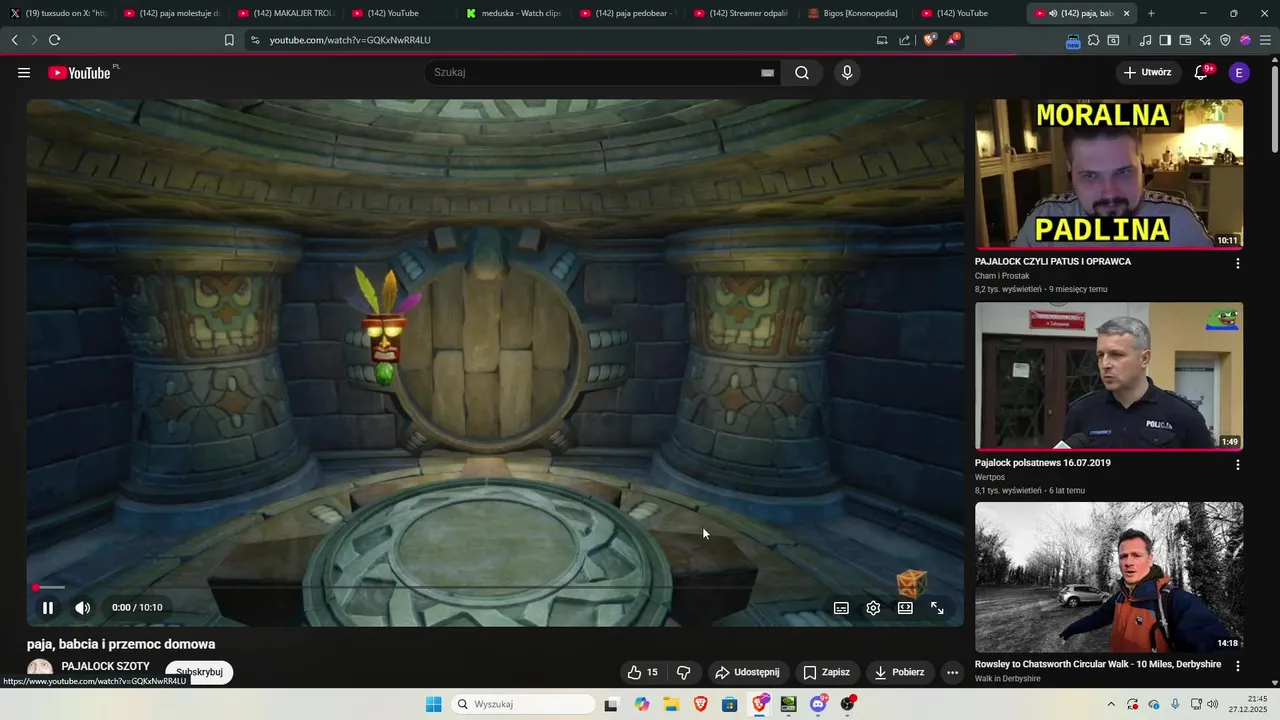Open the YouTube hamburger guide menu
Image resolution: width=1280 pixels, height=720 pixels.
pos(24,72)
